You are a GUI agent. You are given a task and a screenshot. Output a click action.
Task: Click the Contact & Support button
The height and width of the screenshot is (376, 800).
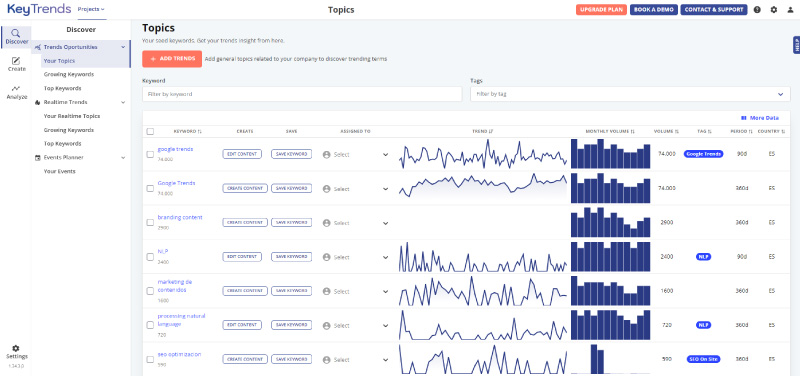(714, 10)
